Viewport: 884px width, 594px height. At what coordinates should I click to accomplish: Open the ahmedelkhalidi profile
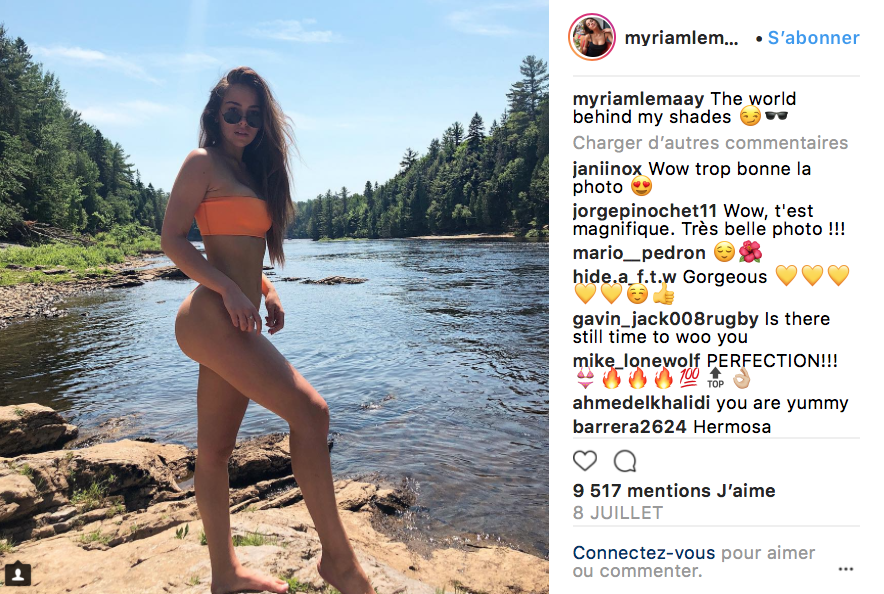(642, 403)
